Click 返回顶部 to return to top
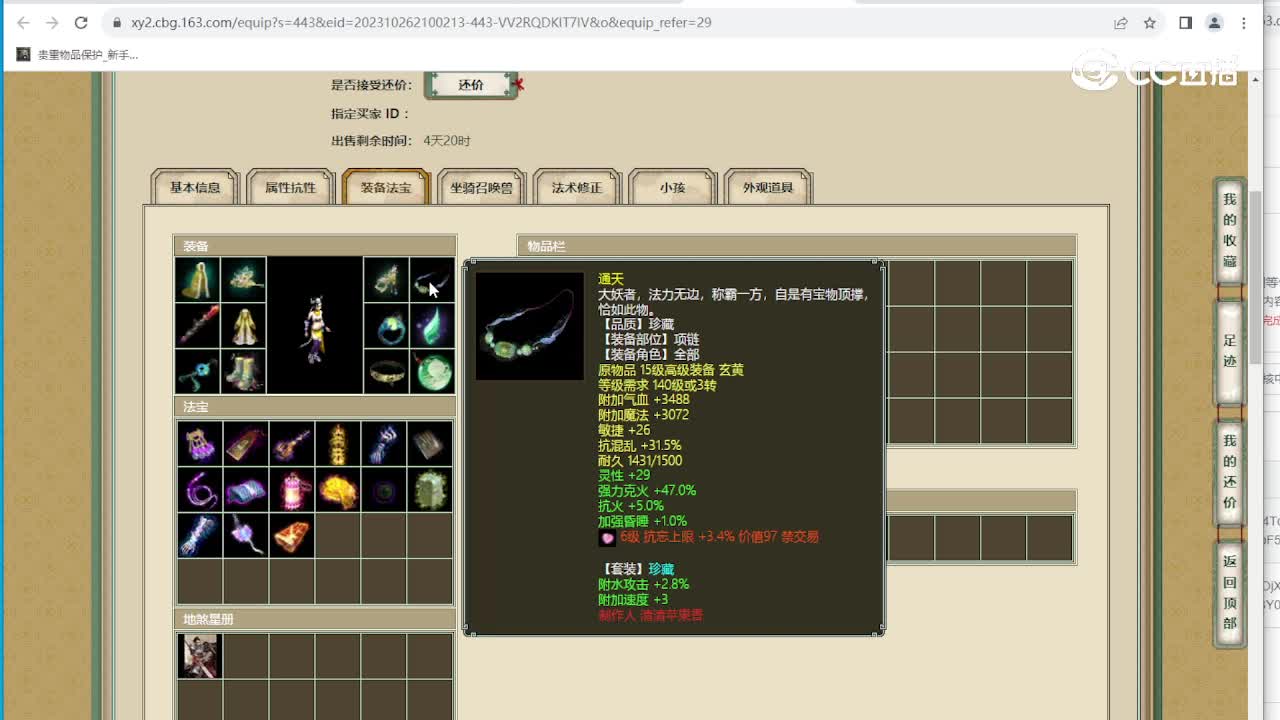 [1229, 592]
